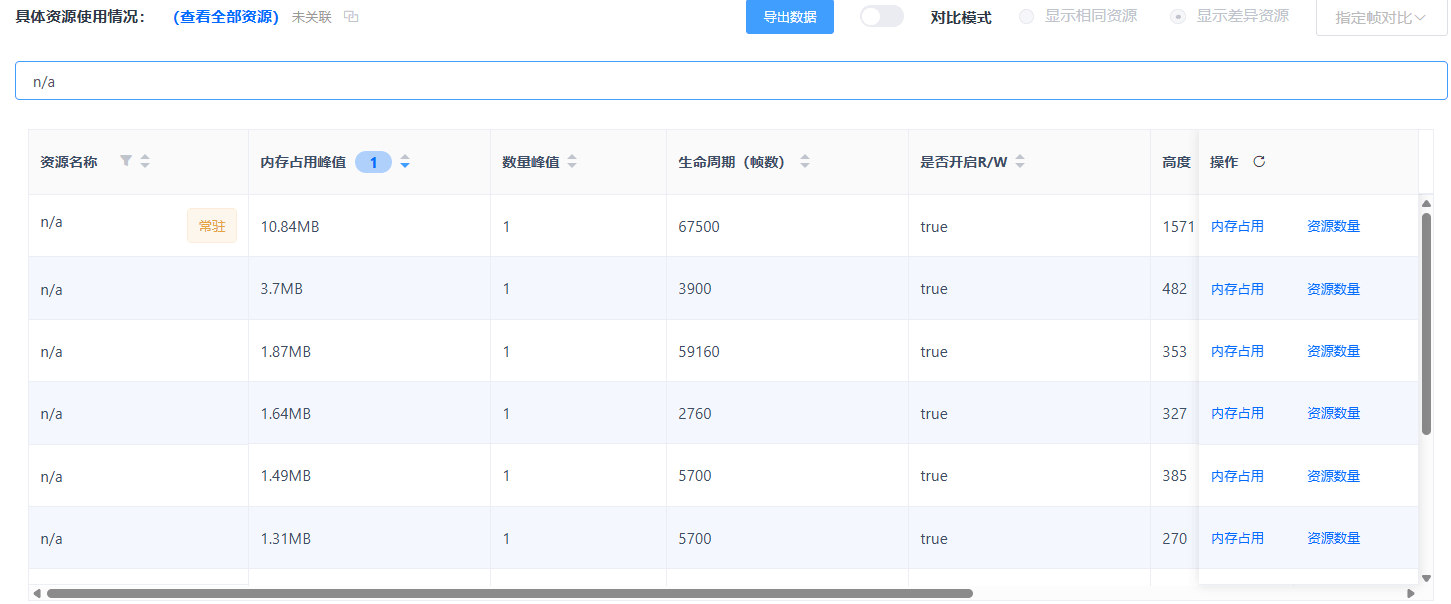Image resolution: width=1451 pixels, height=604 pixels.
Task: Click the search field containing n/a
Action: pyautogui.click(x=731, y=81)
